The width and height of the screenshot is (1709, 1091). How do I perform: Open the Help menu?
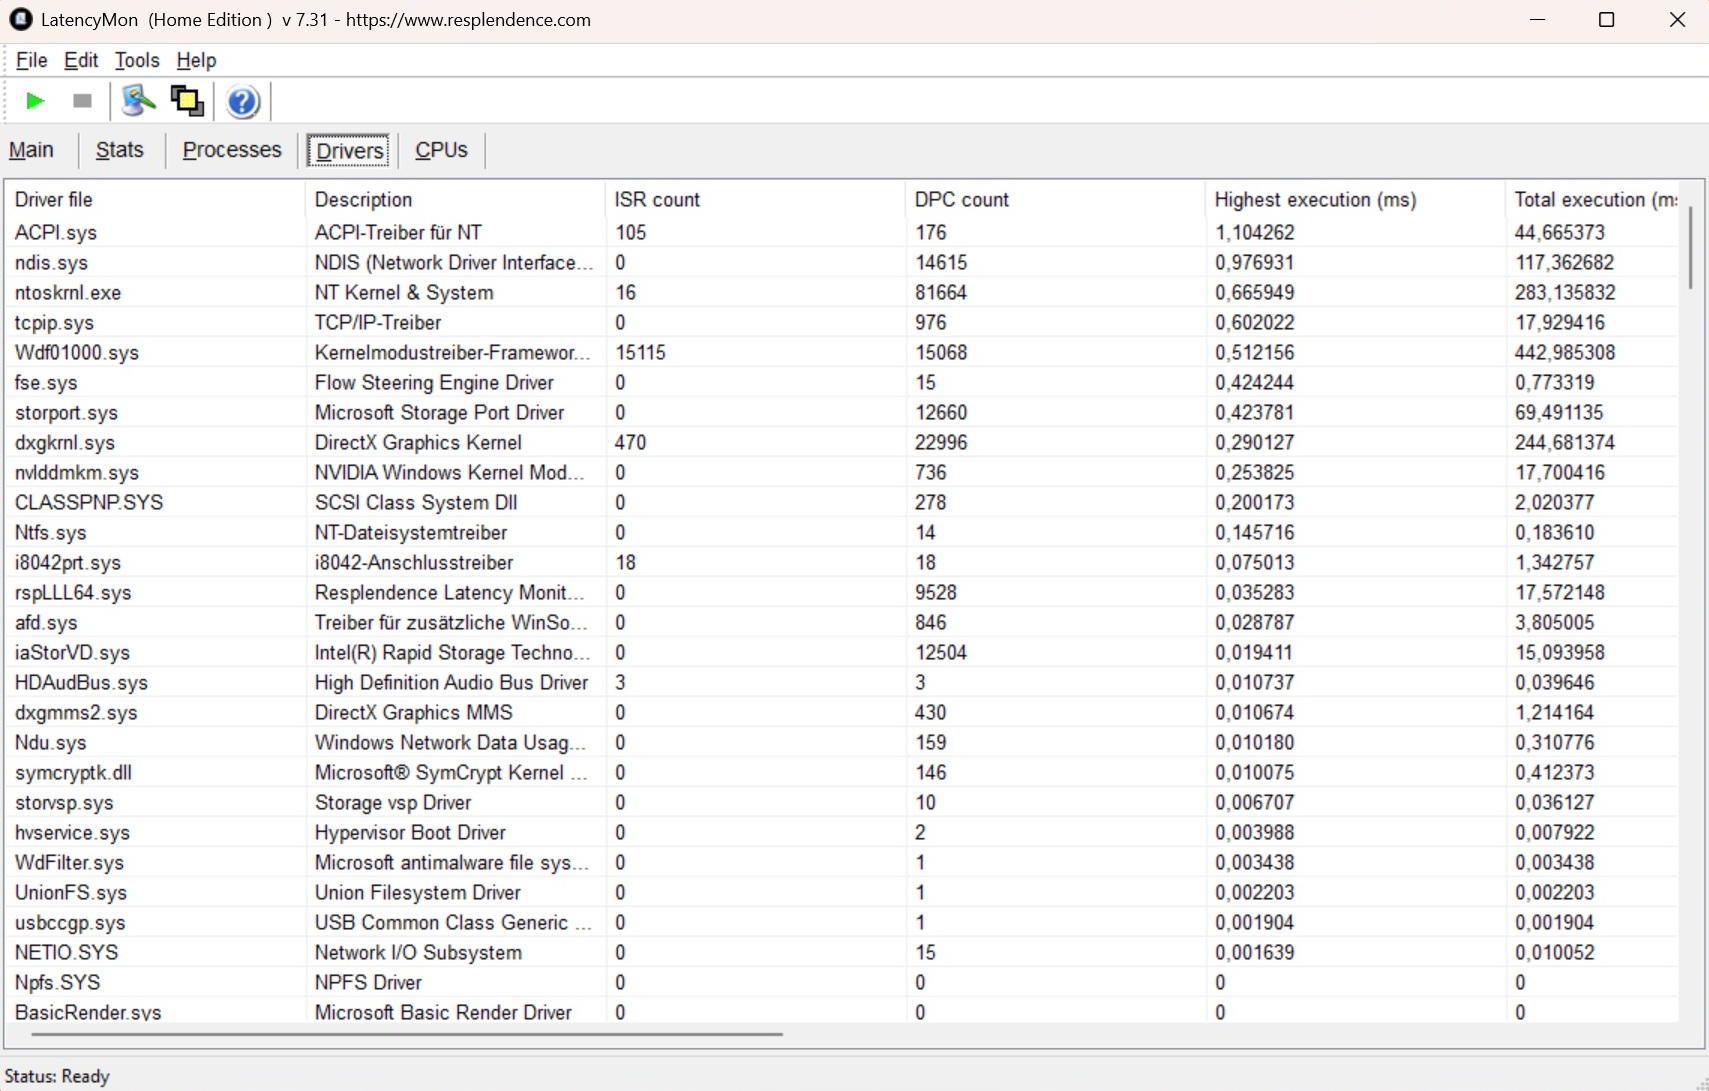pyautogui.click(x=196, y=60)
